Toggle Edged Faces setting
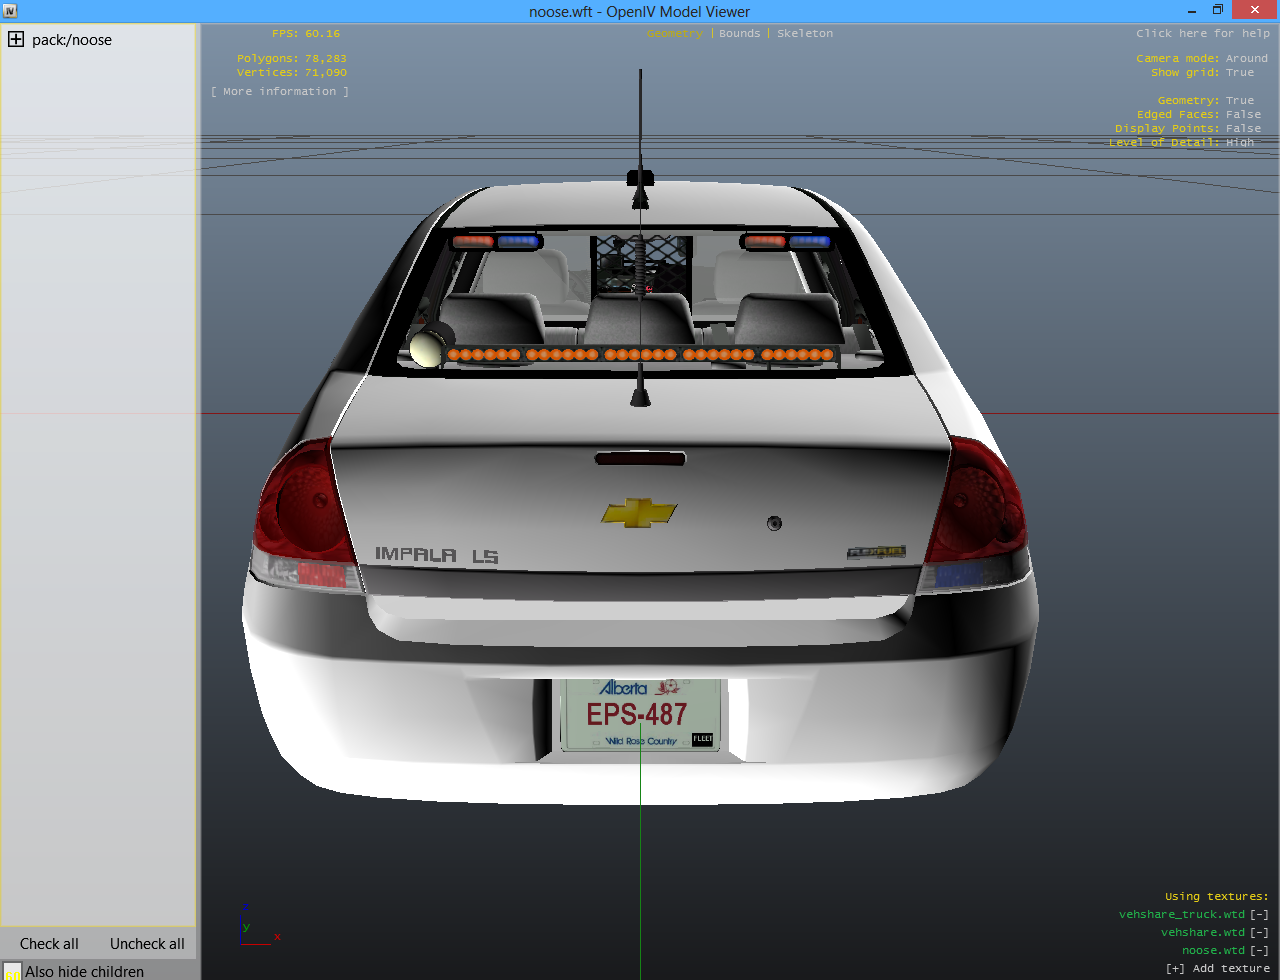Screen dimensions: 1280x980 click(x=1243, y=115)
